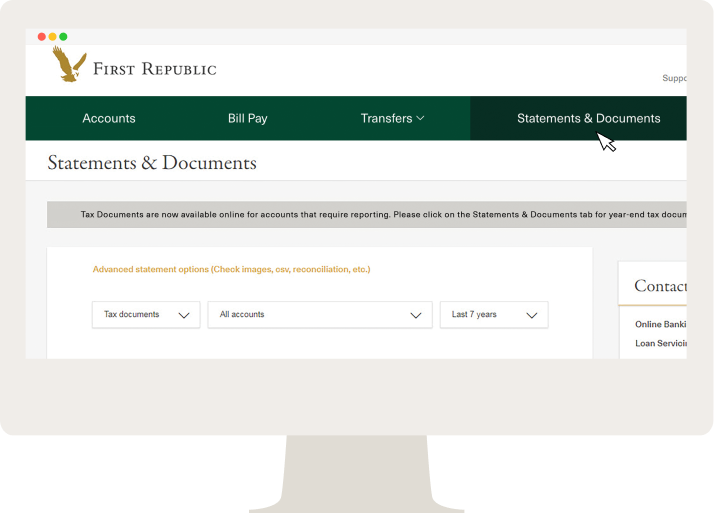Click the Loan Servicing contact entry
This screenshot has height=513, width=714.
click(x=661, y=343)
